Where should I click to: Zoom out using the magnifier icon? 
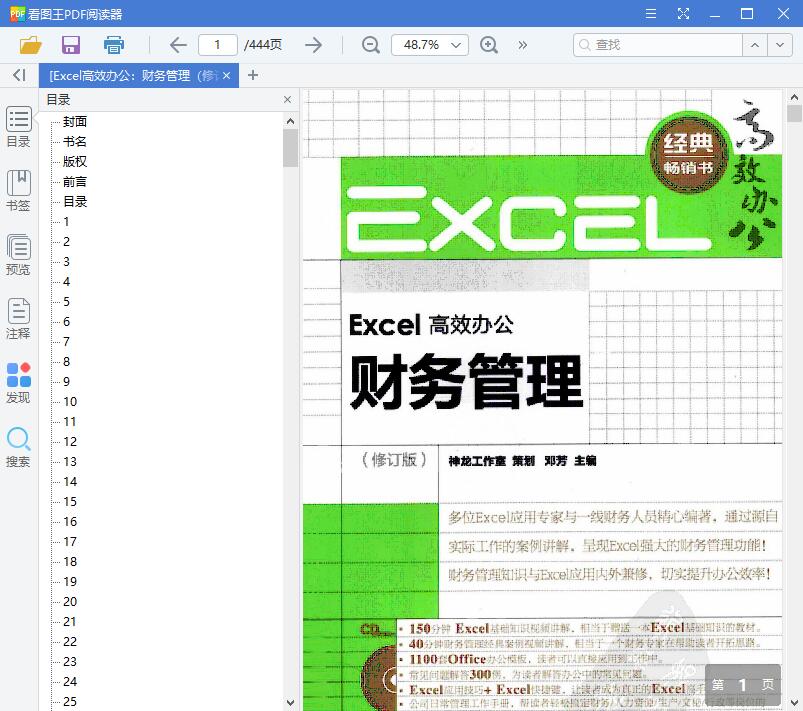[370, 45]
